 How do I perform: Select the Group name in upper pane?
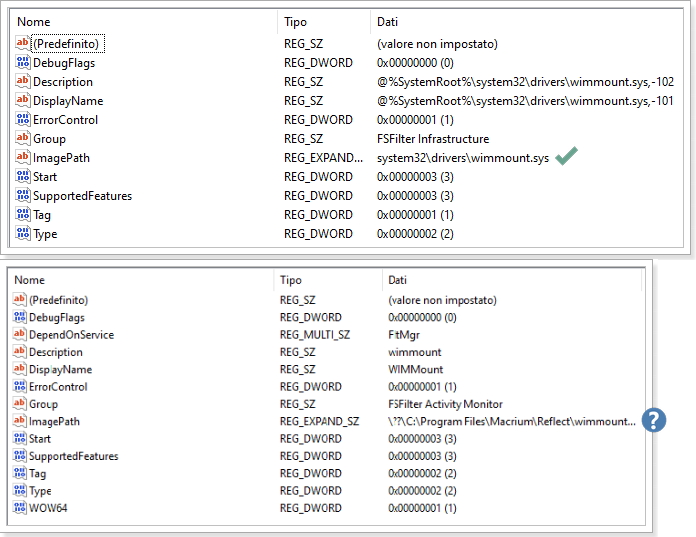(49, 139)
